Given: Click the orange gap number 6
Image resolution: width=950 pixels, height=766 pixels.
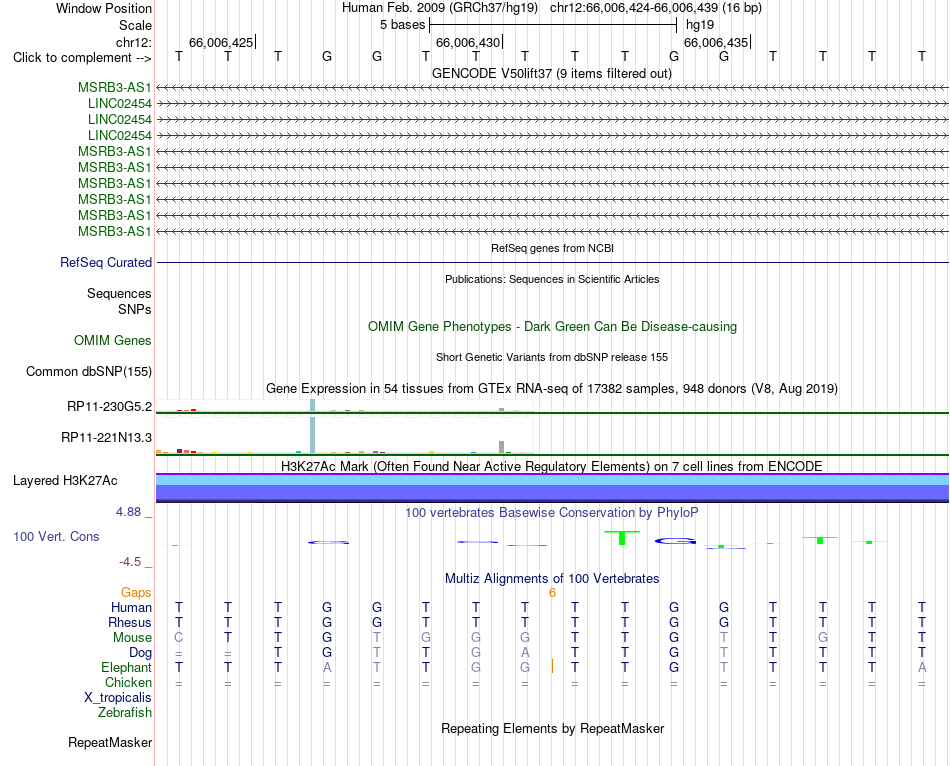Looking at the screenshot, I should [x=552, y=593].
